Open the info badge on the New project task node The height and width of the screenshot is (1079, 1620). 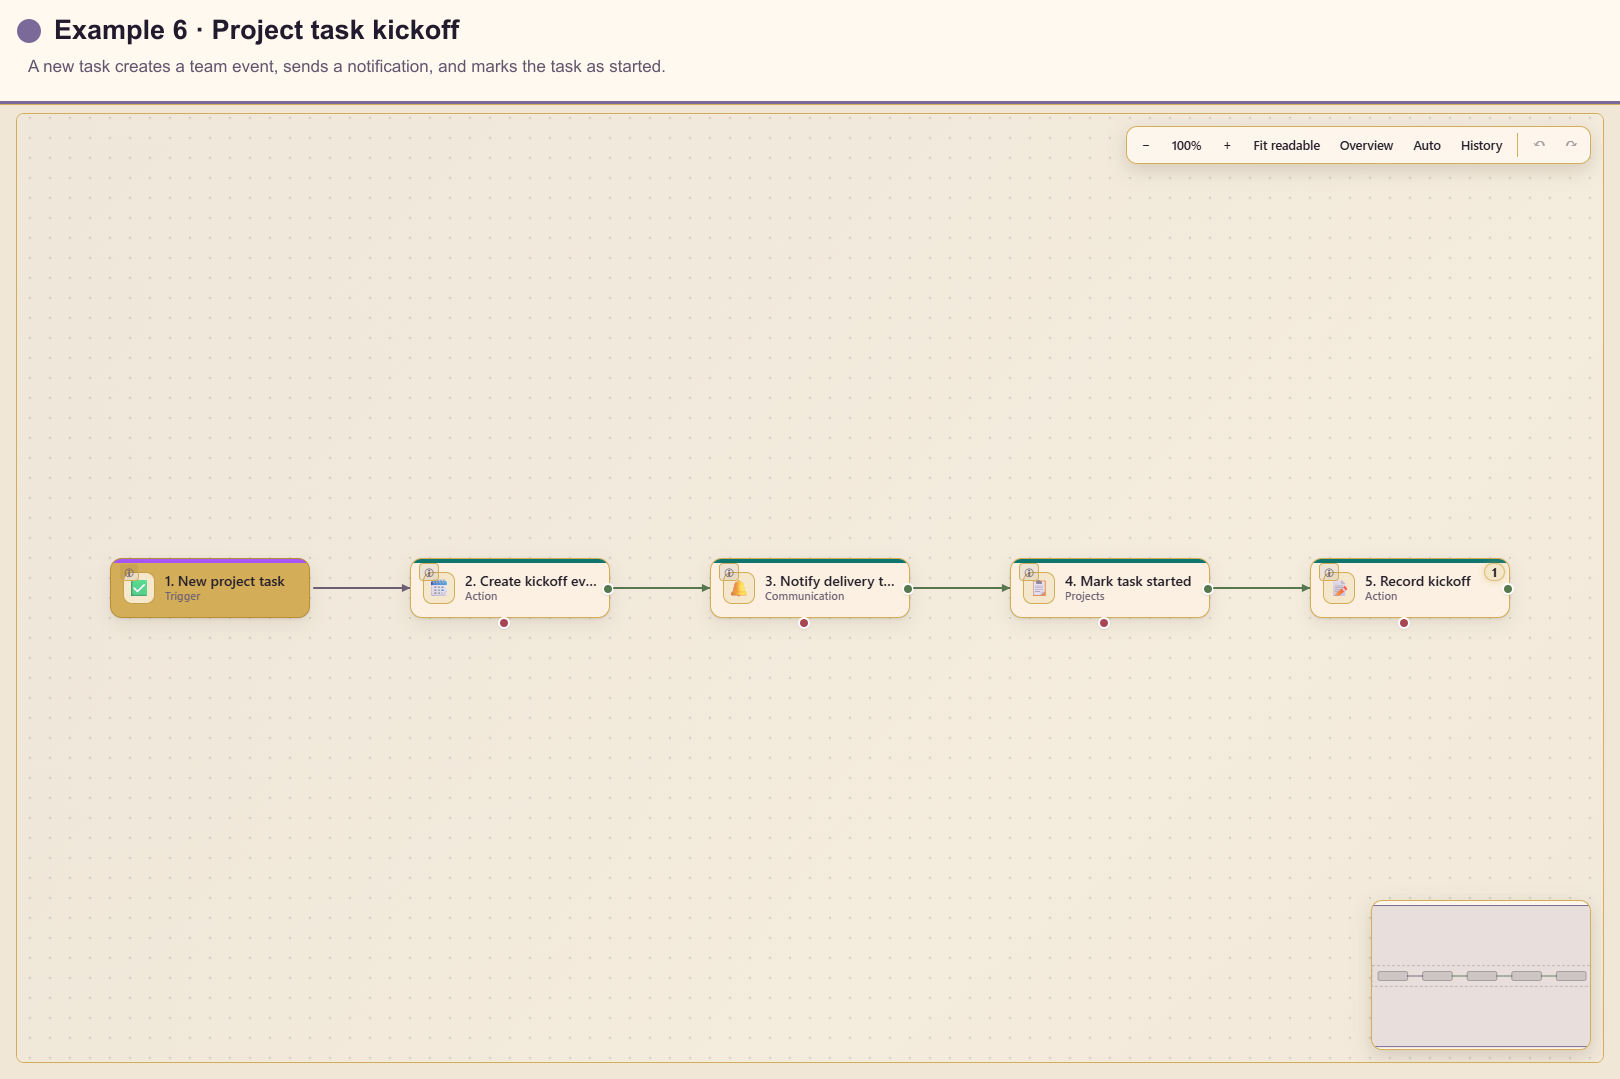(129, 573)
